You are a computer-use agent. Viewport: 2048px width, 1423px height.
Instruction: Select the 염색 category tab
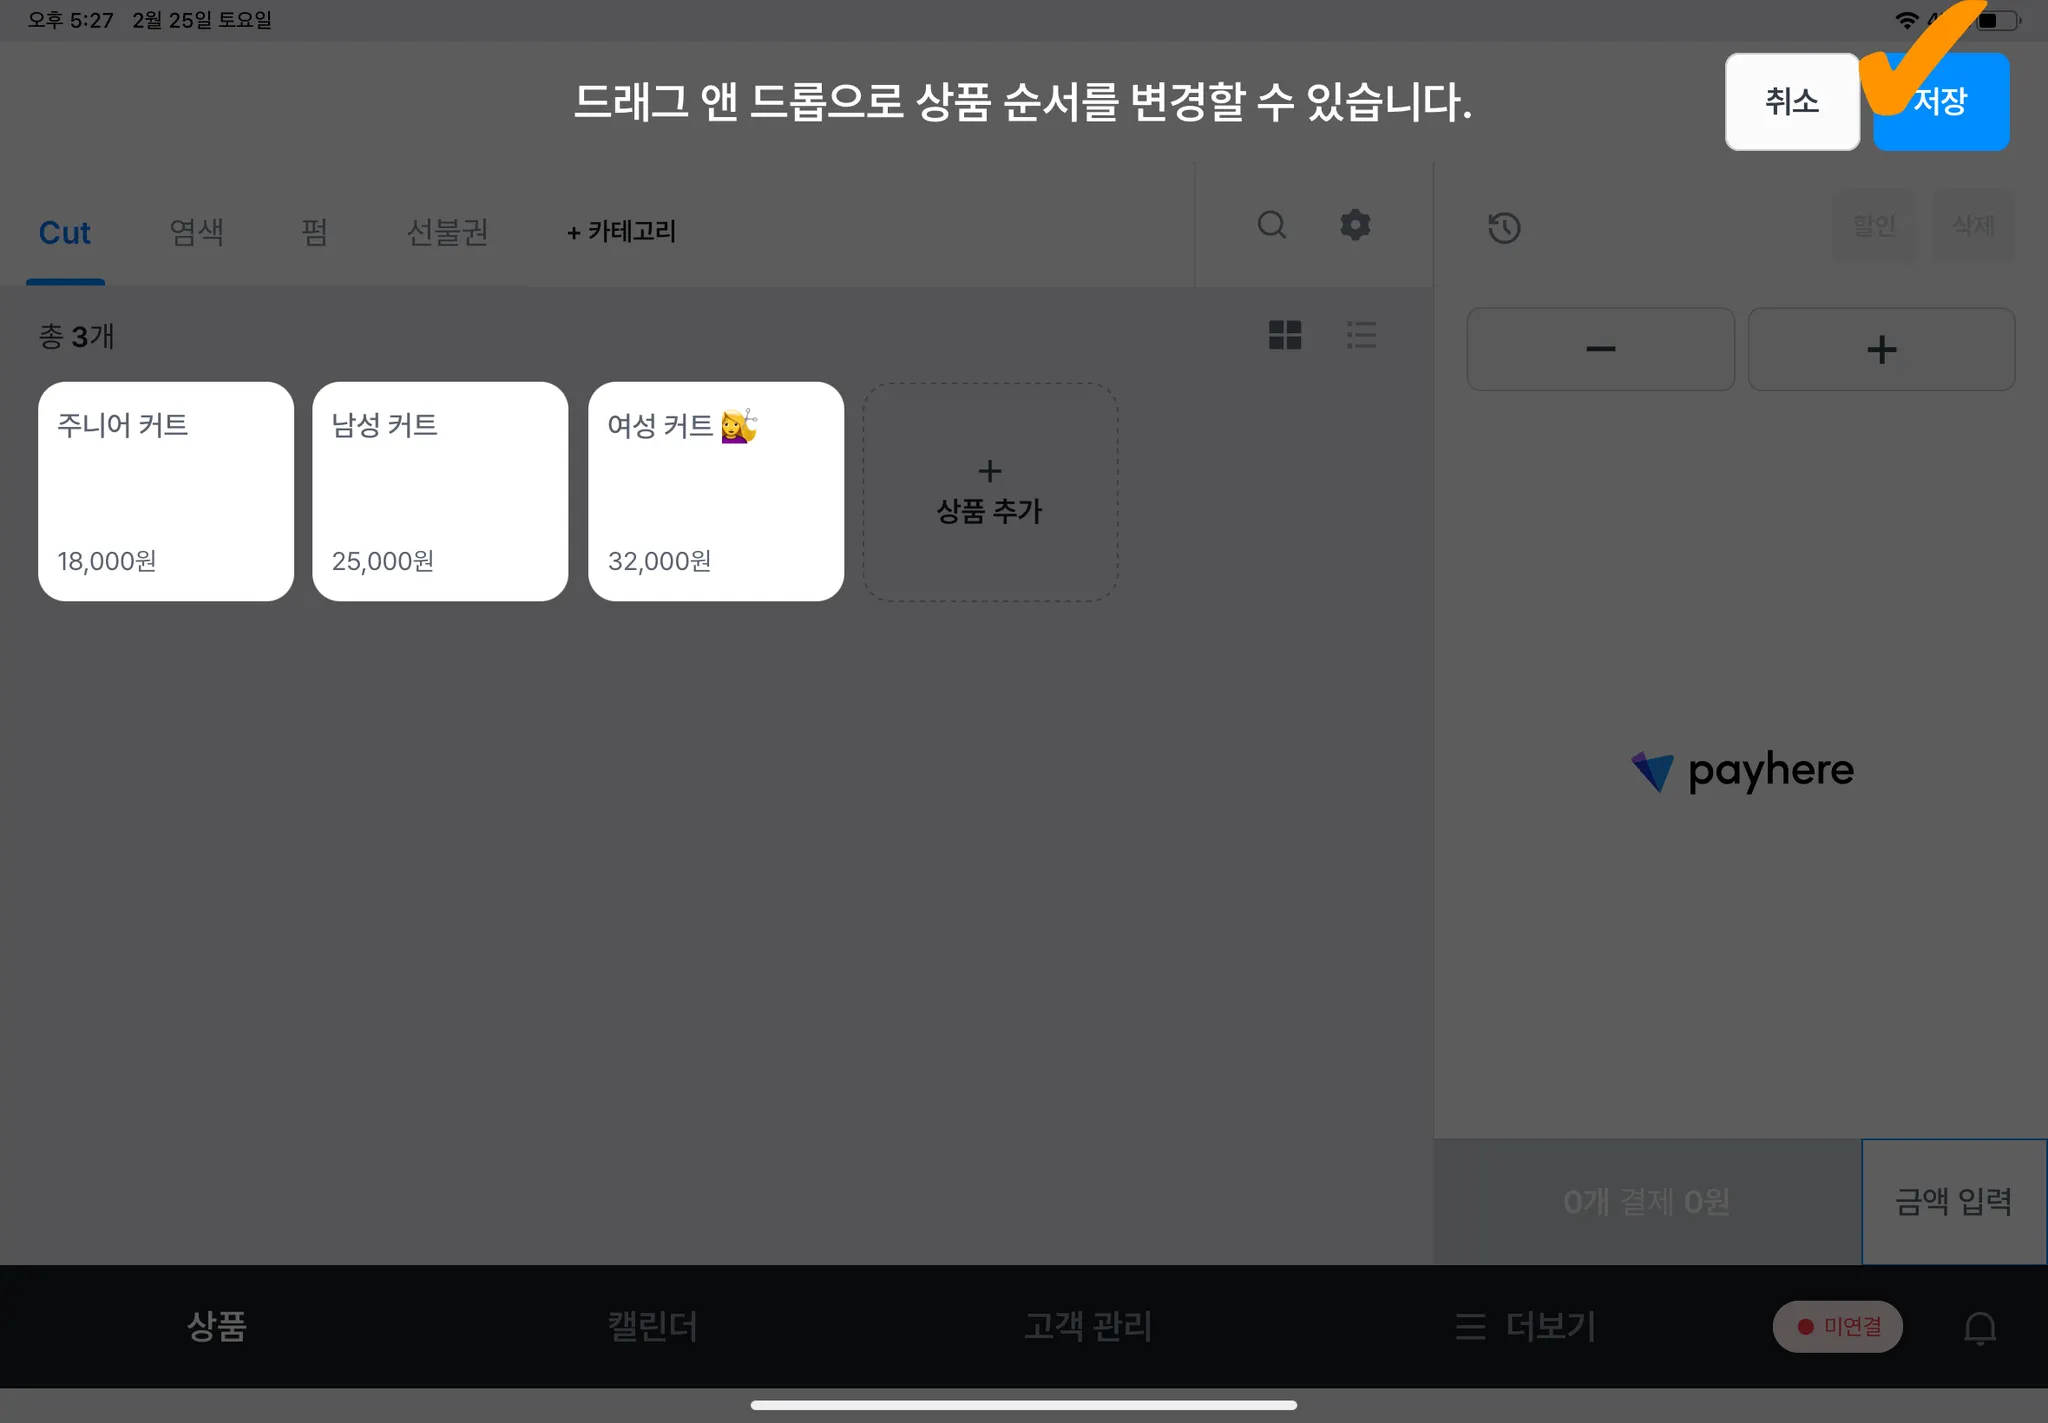(196, 232)
